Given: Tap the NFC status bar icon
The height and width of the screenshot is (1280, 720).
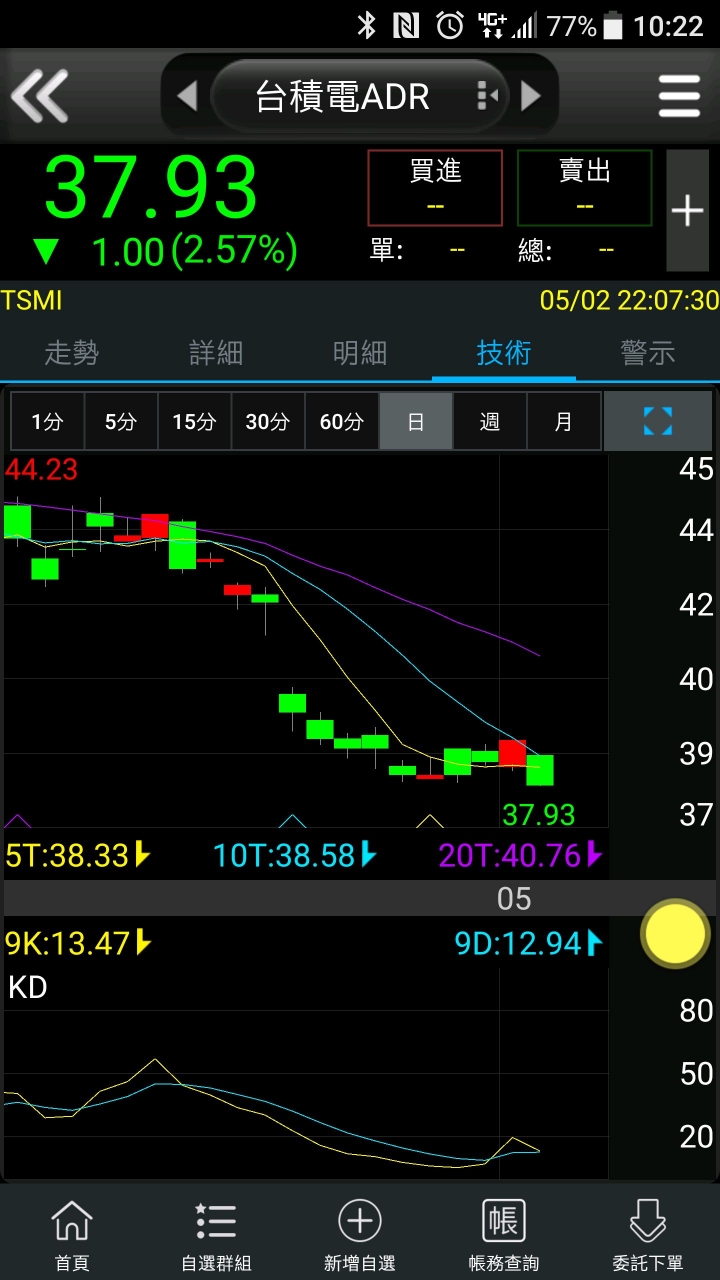Looking at the screenshot, I should click(406, 25).
